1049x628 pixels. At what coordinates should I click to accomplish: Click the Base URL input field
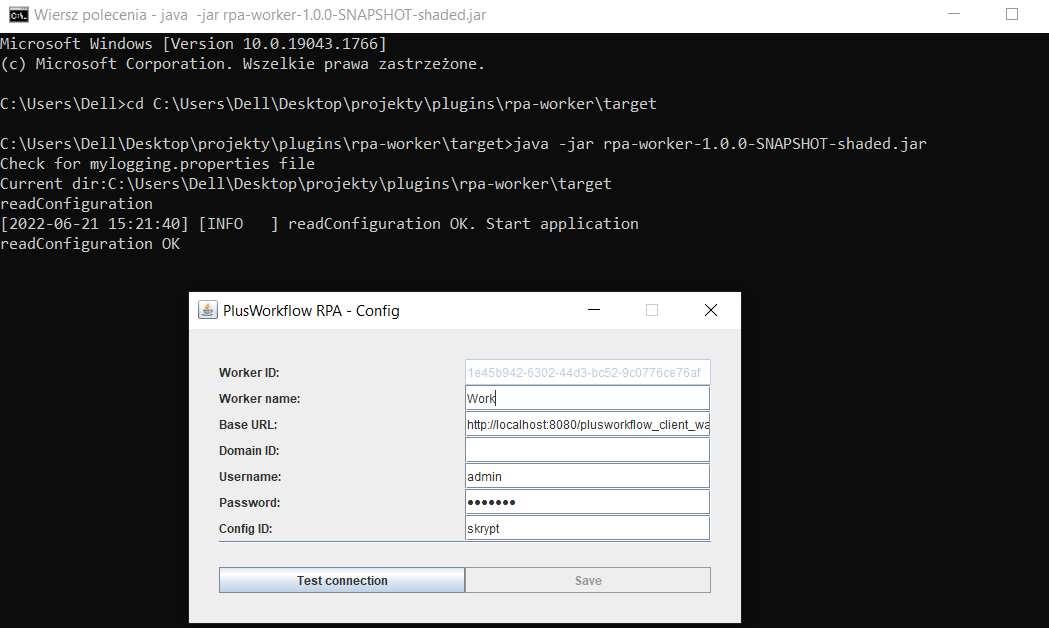click(x=587, y=424)
